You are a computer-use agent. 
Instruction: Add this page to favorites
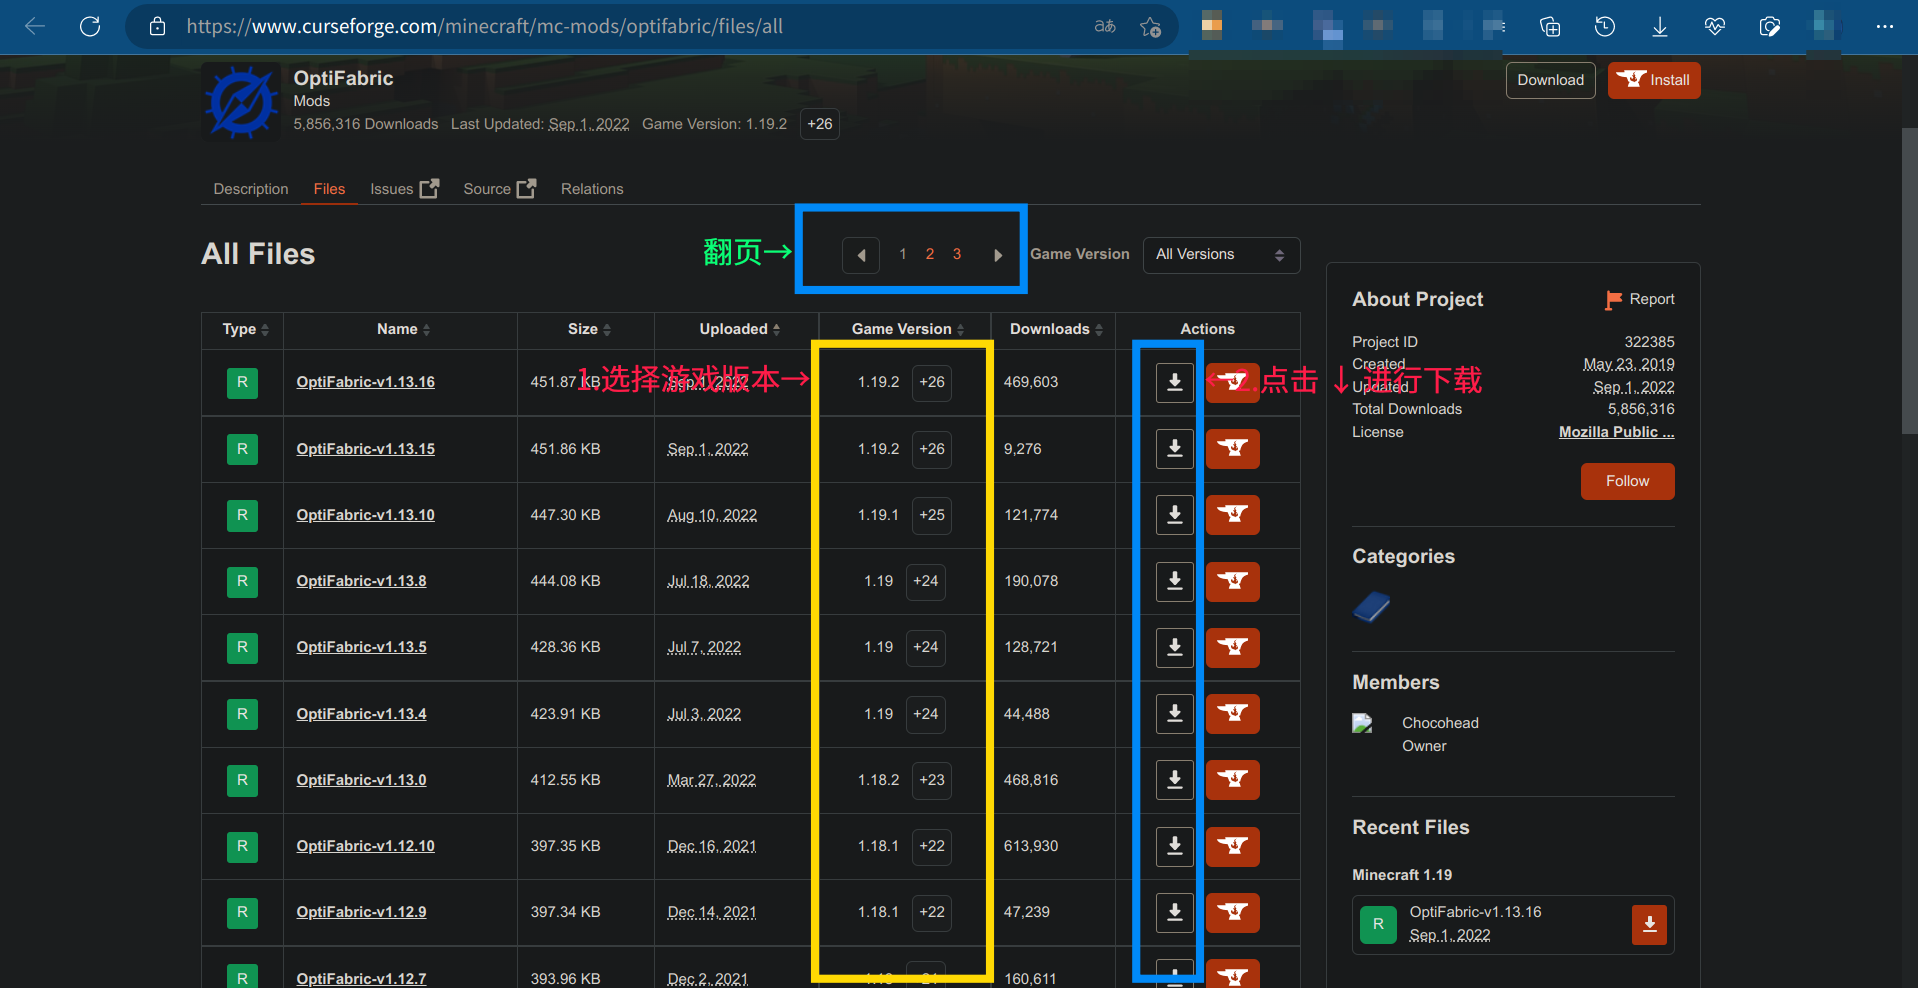click(1150, 27)
